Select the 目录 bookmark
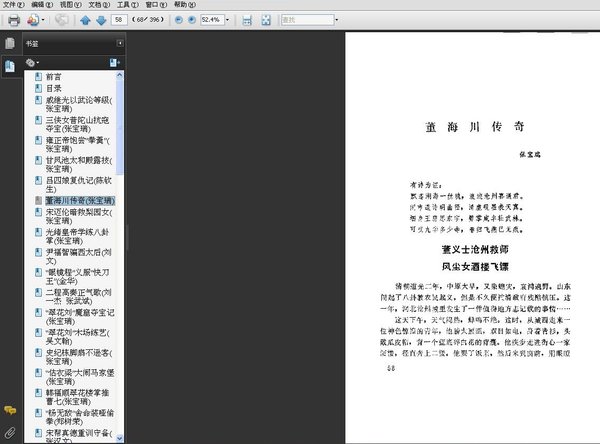This screenshot has height=444, width=600. coord(54,88)
